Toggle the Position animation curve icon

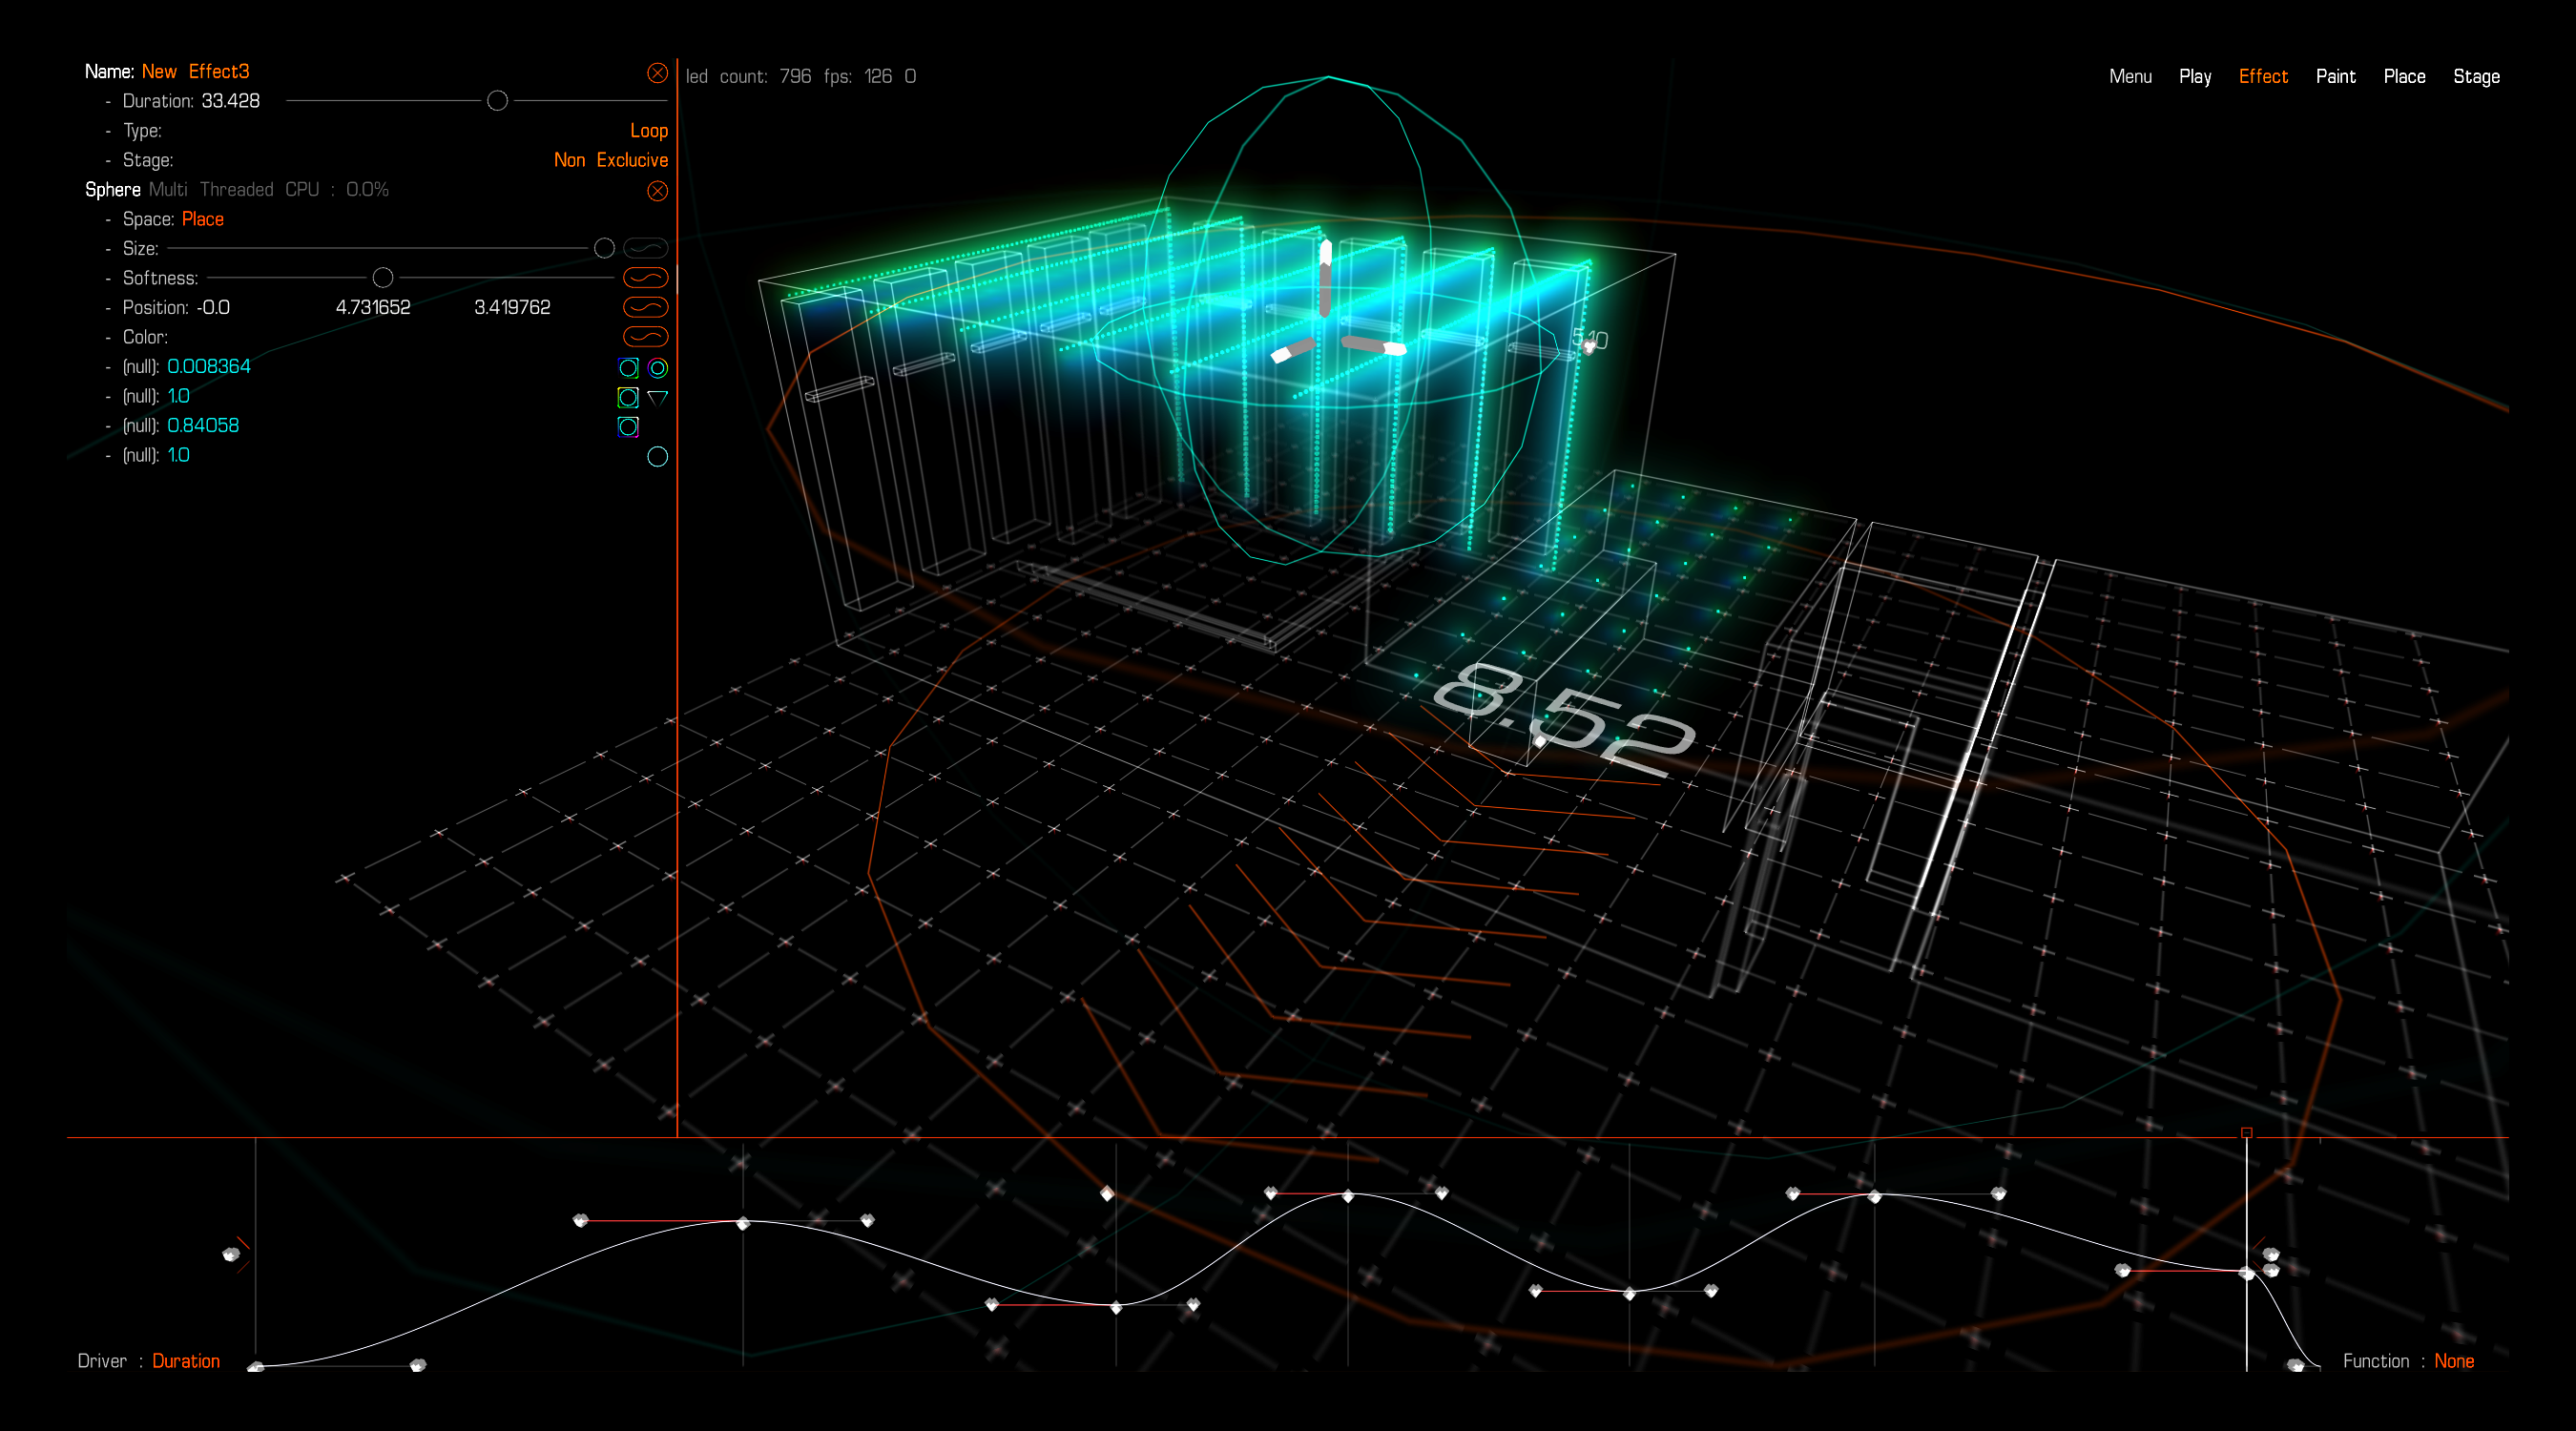645,307
